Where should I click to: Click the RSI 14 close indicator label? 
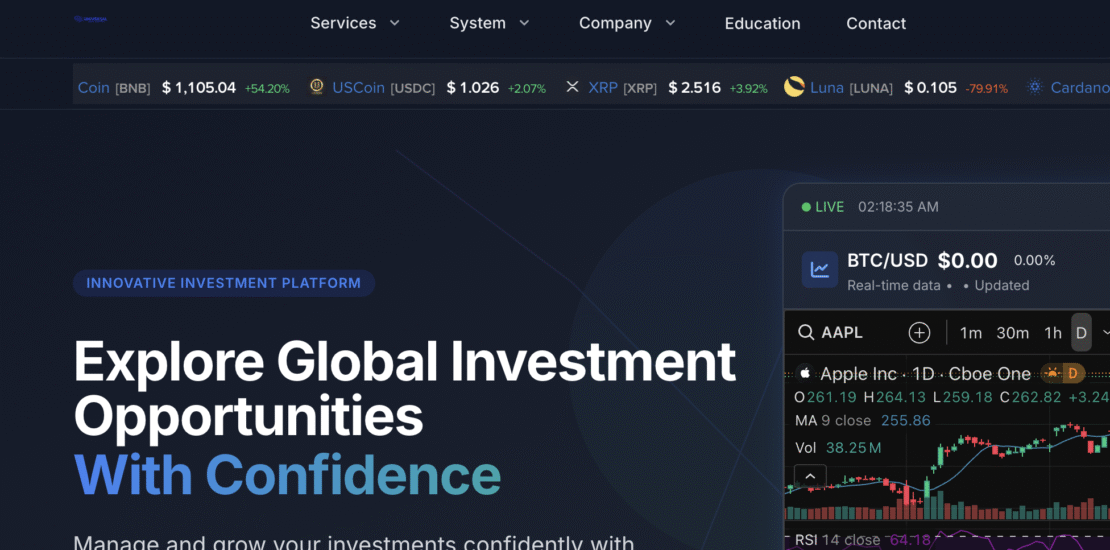(837, 540)
